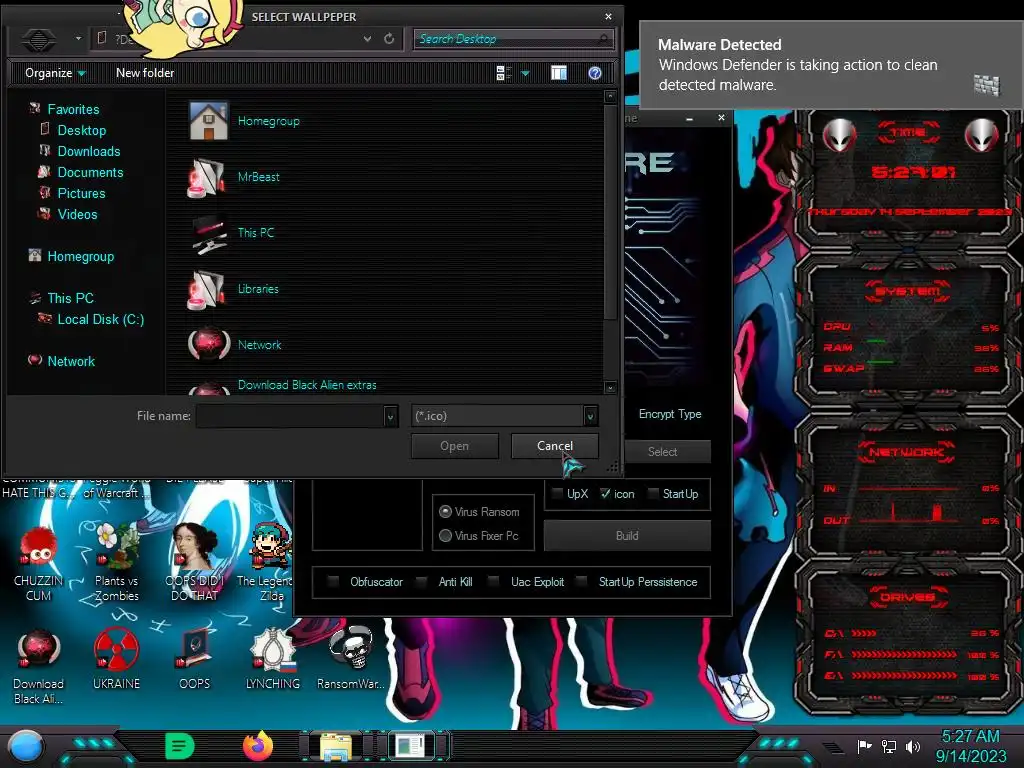Expand the file type (*.ico) dropdown
The image size is (1024, 768).
coord(590,416)
